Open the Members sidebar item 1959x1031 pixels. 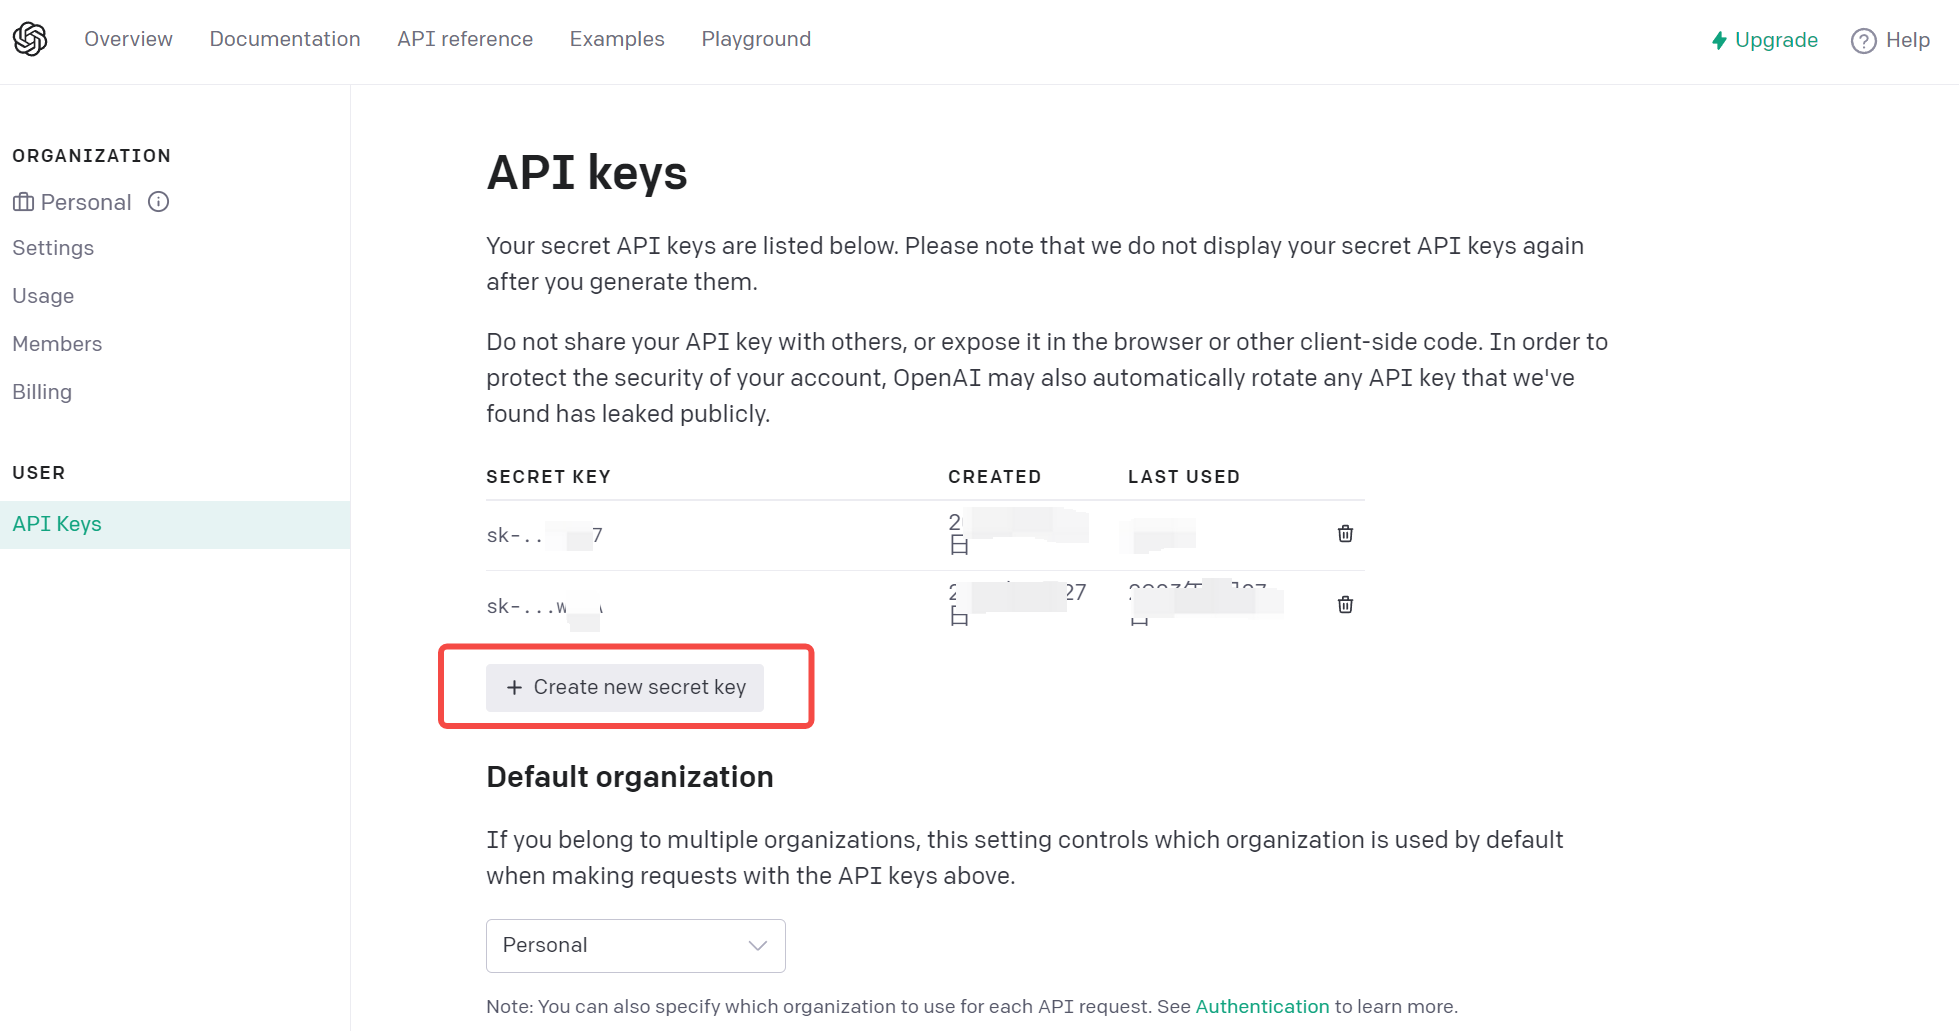[x=57, y=344]
